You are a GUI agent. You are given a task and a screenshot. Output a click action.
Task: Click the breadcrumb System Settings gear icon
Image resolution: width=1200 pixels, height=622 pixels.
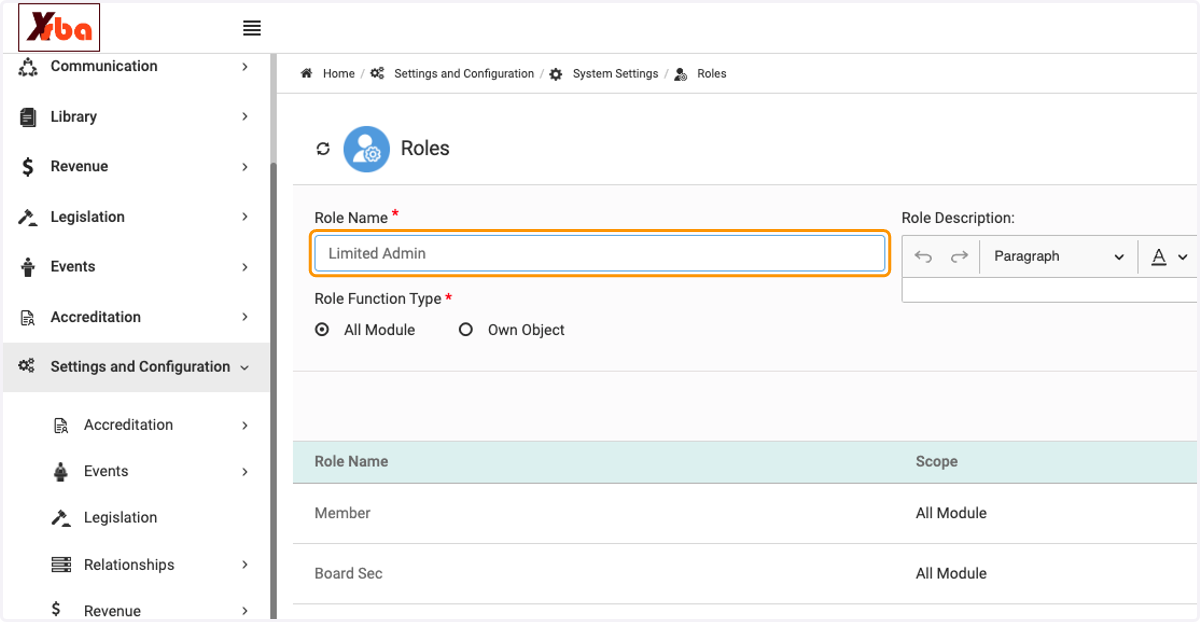click(x=556, y=74)
